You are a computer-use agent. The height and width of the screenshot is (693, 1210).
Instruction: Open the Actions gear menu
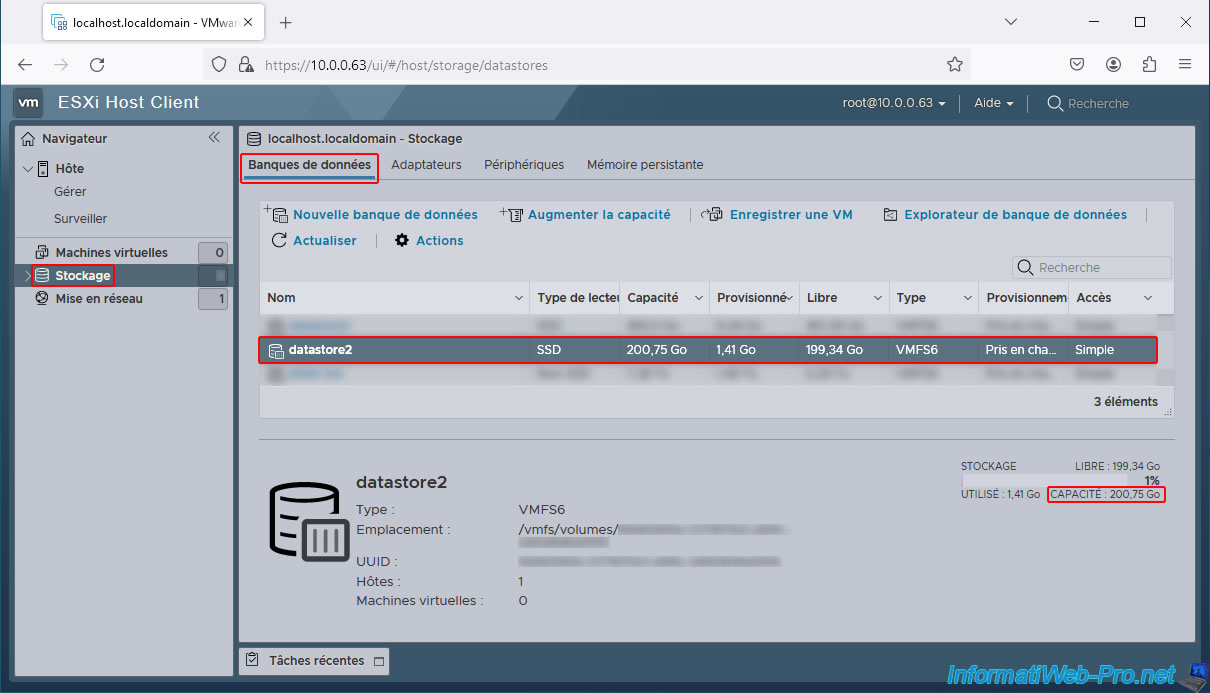pos(403,240)
